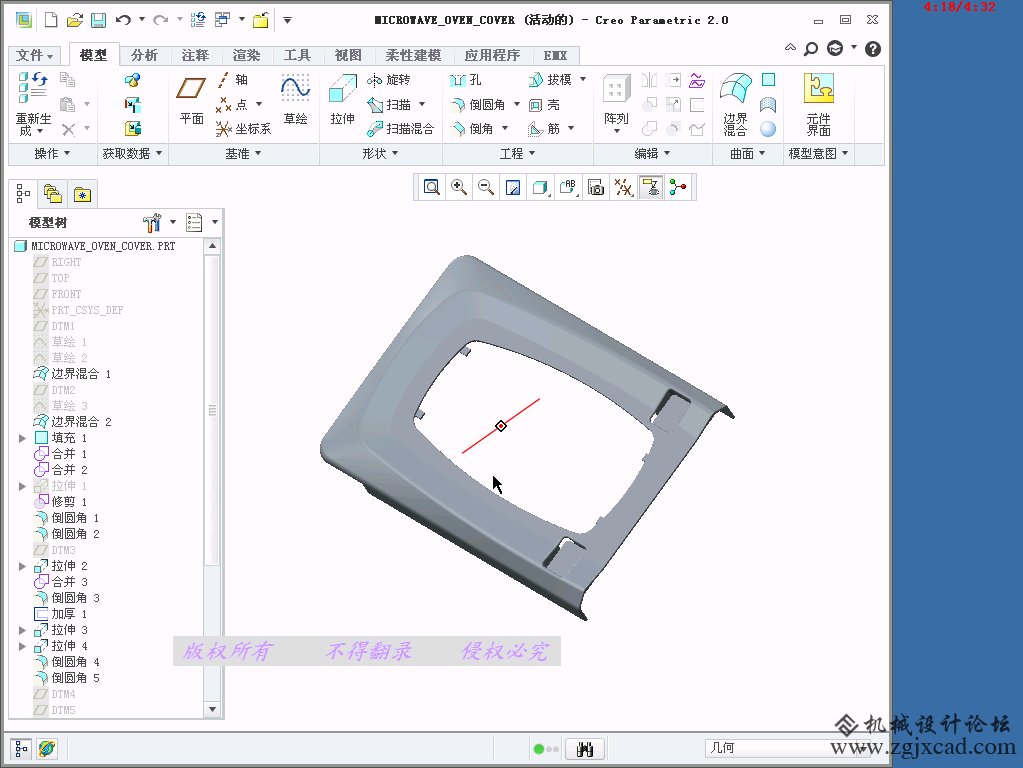Toggle spin center display
This screenshot has width=1023, height=768.
click(x=678, y=187)
